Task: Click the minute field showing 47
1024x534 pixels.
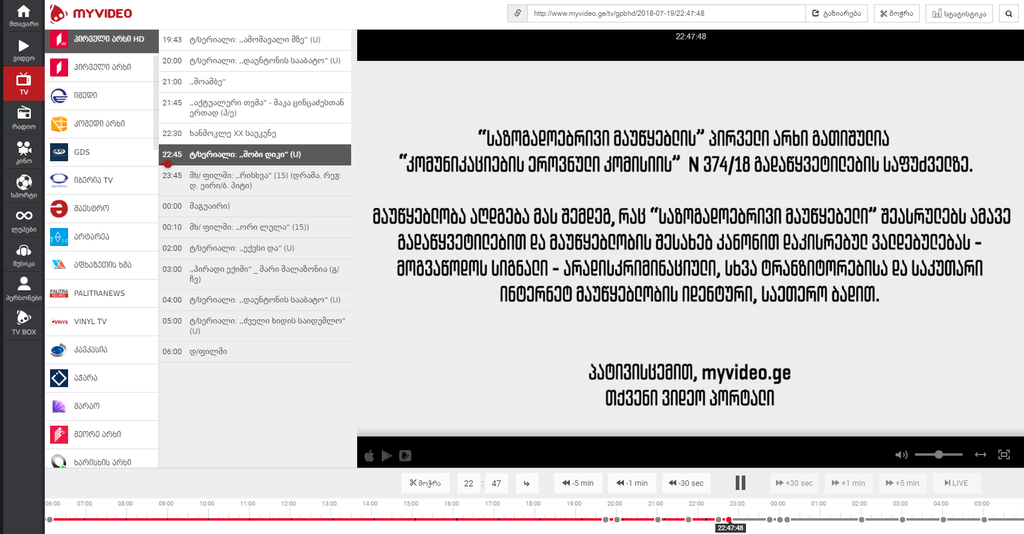Action: [x=496, y=483]
